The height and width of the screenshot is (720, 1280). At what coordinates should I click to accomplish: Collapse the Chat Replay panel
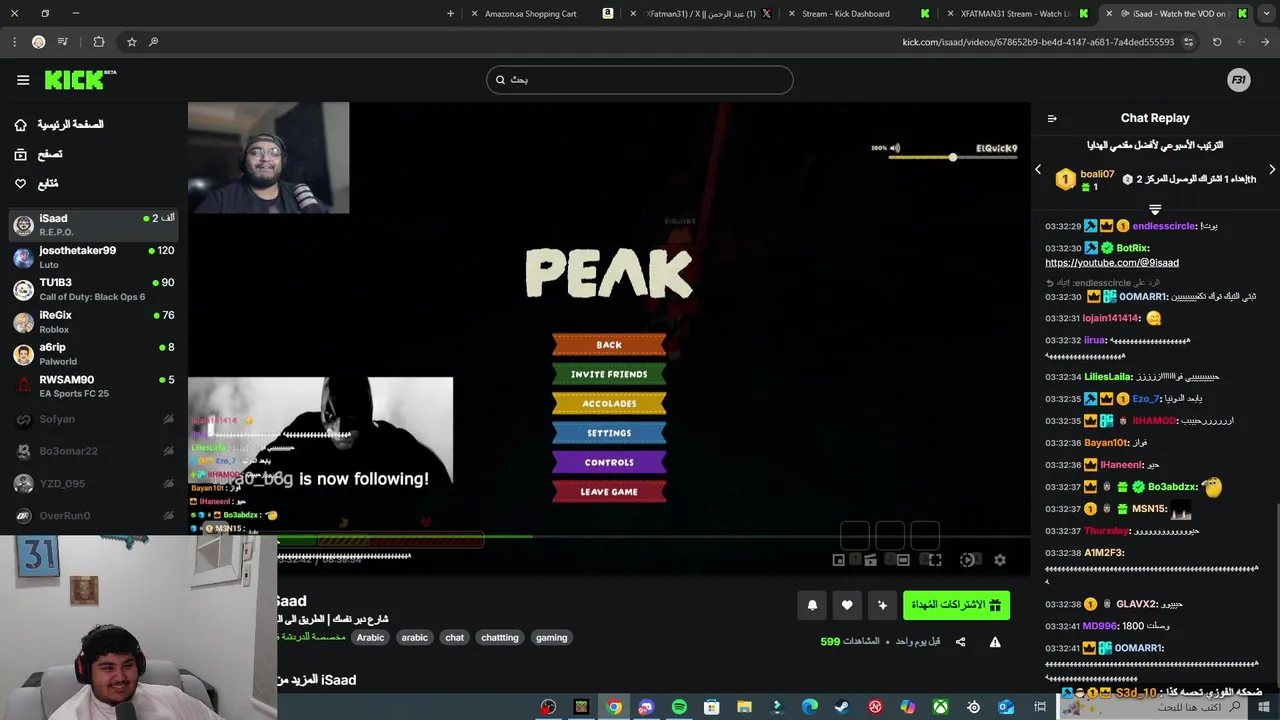[1052, 118]
